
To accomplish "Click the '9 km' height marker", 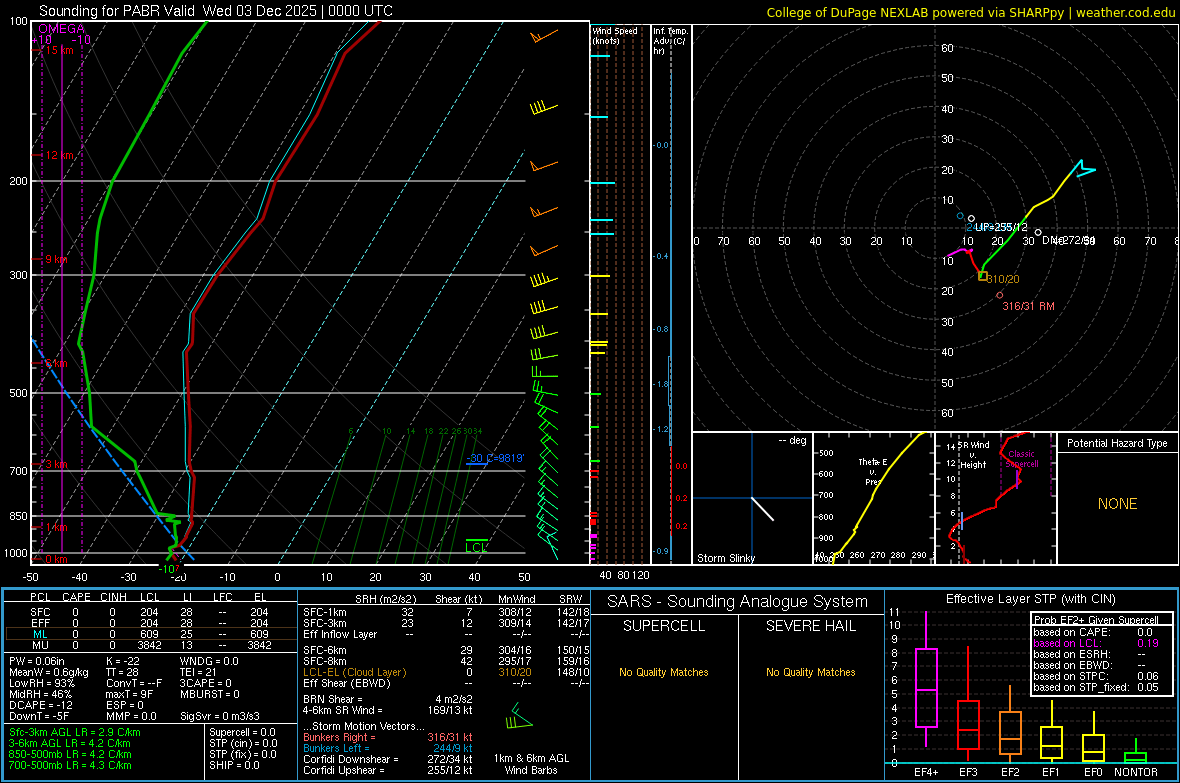I will pyautogui.click(x=56, y=259).
